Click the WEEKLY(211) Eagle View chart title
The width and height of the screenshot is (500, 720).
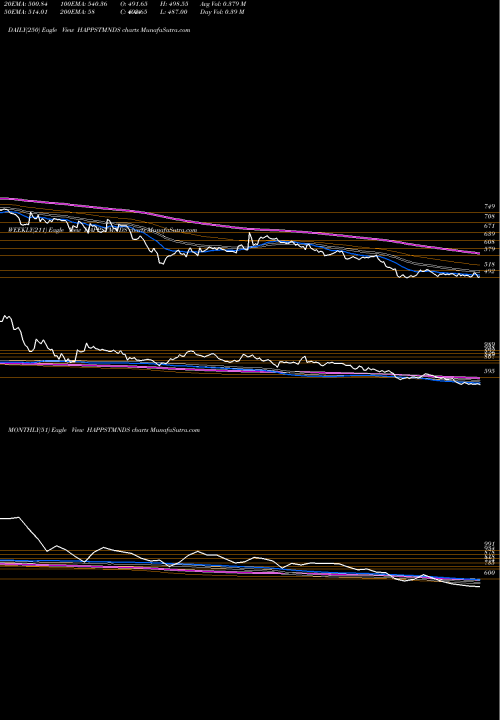click(x=102, y=230)
